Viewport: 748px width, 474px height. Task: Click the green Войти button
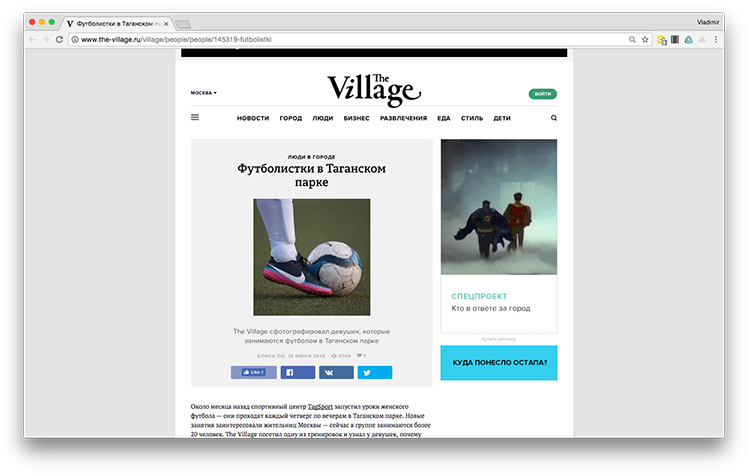[542, 94]
